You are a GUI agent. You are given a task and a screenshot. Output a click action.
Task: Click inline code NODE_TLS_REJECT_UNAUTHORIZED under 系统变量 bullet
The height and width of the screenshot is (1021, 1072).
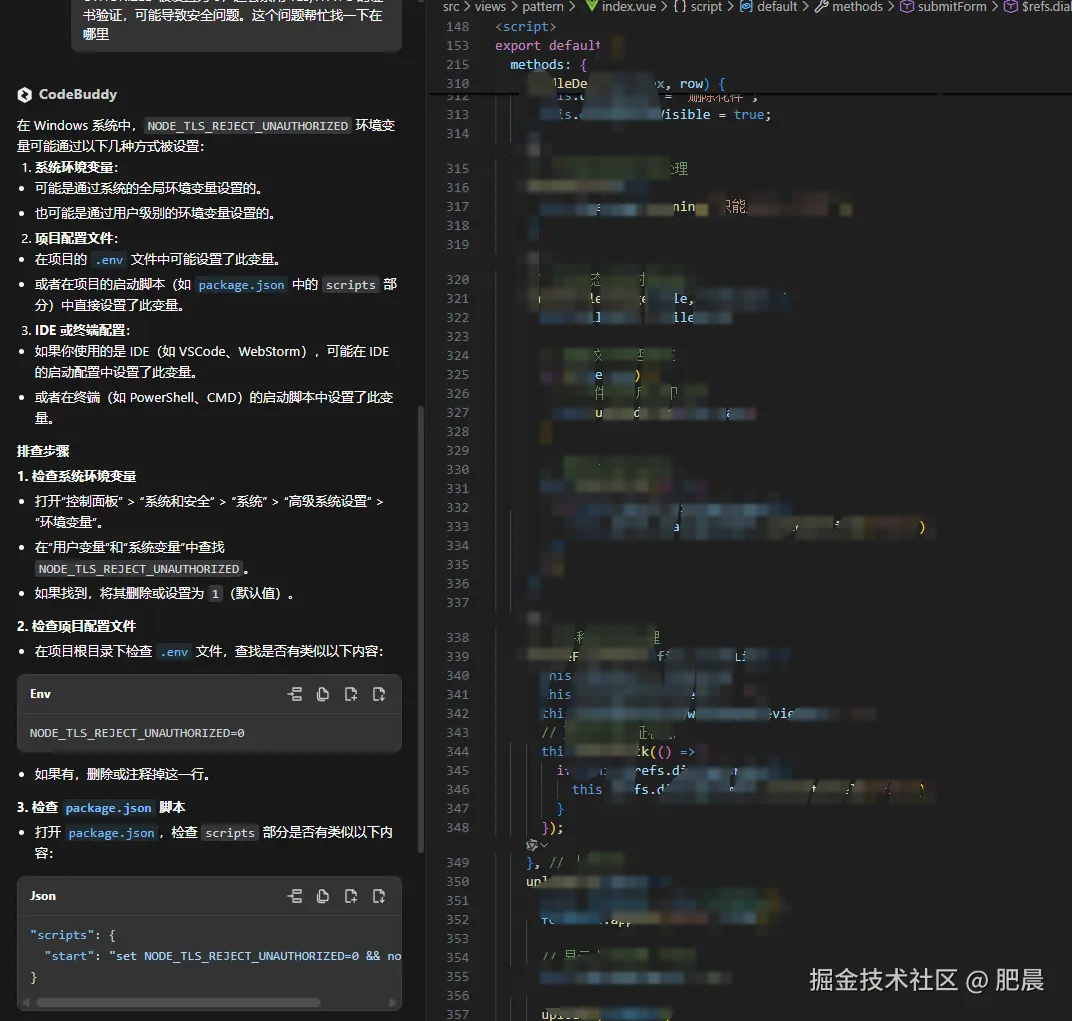click(x=139, y=569)
